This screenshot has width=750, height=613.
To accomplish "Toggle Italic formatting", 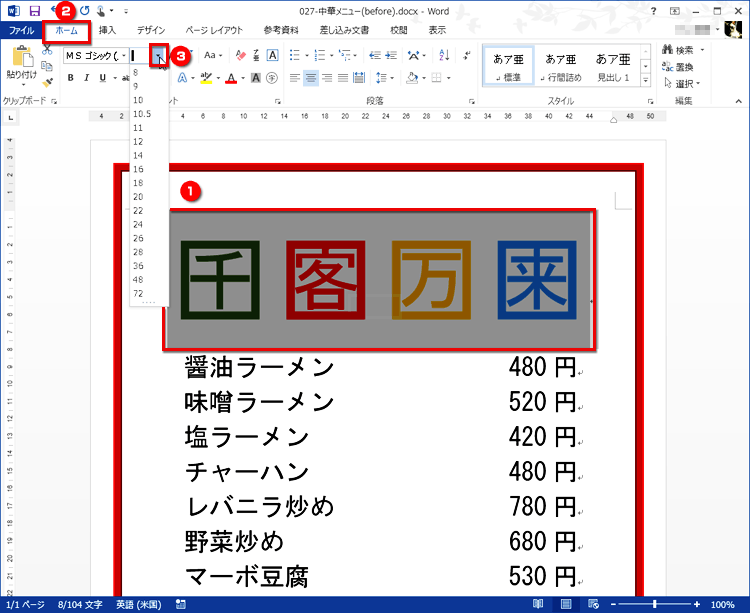I will 87,77.
